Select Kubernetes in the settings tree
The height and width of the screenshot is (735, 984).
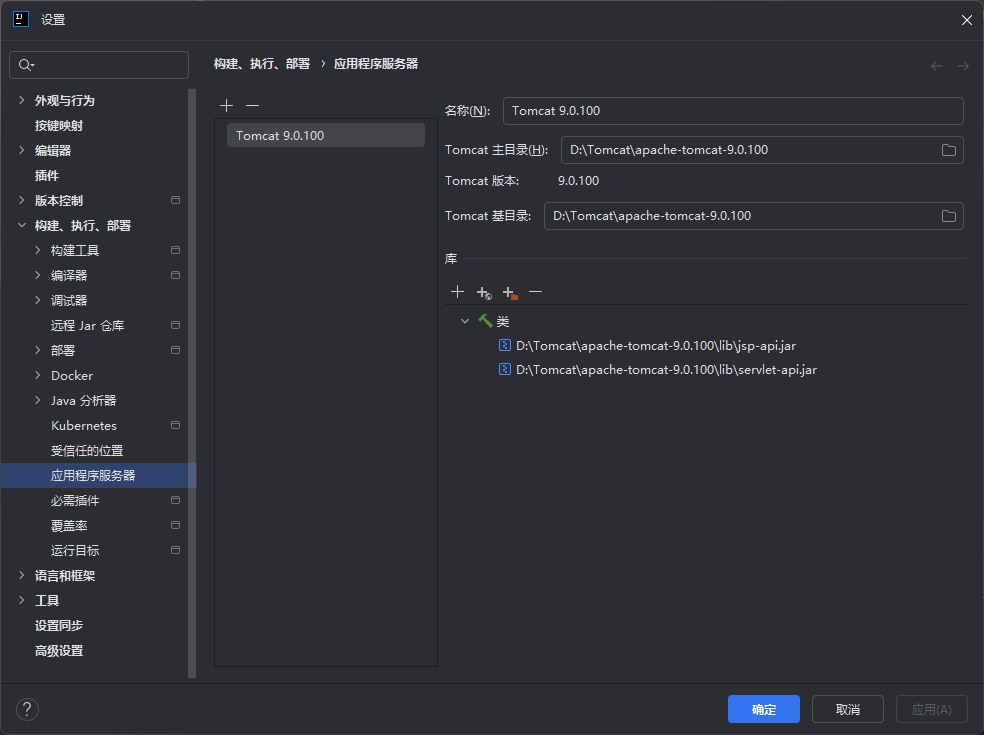coord(84,426)
